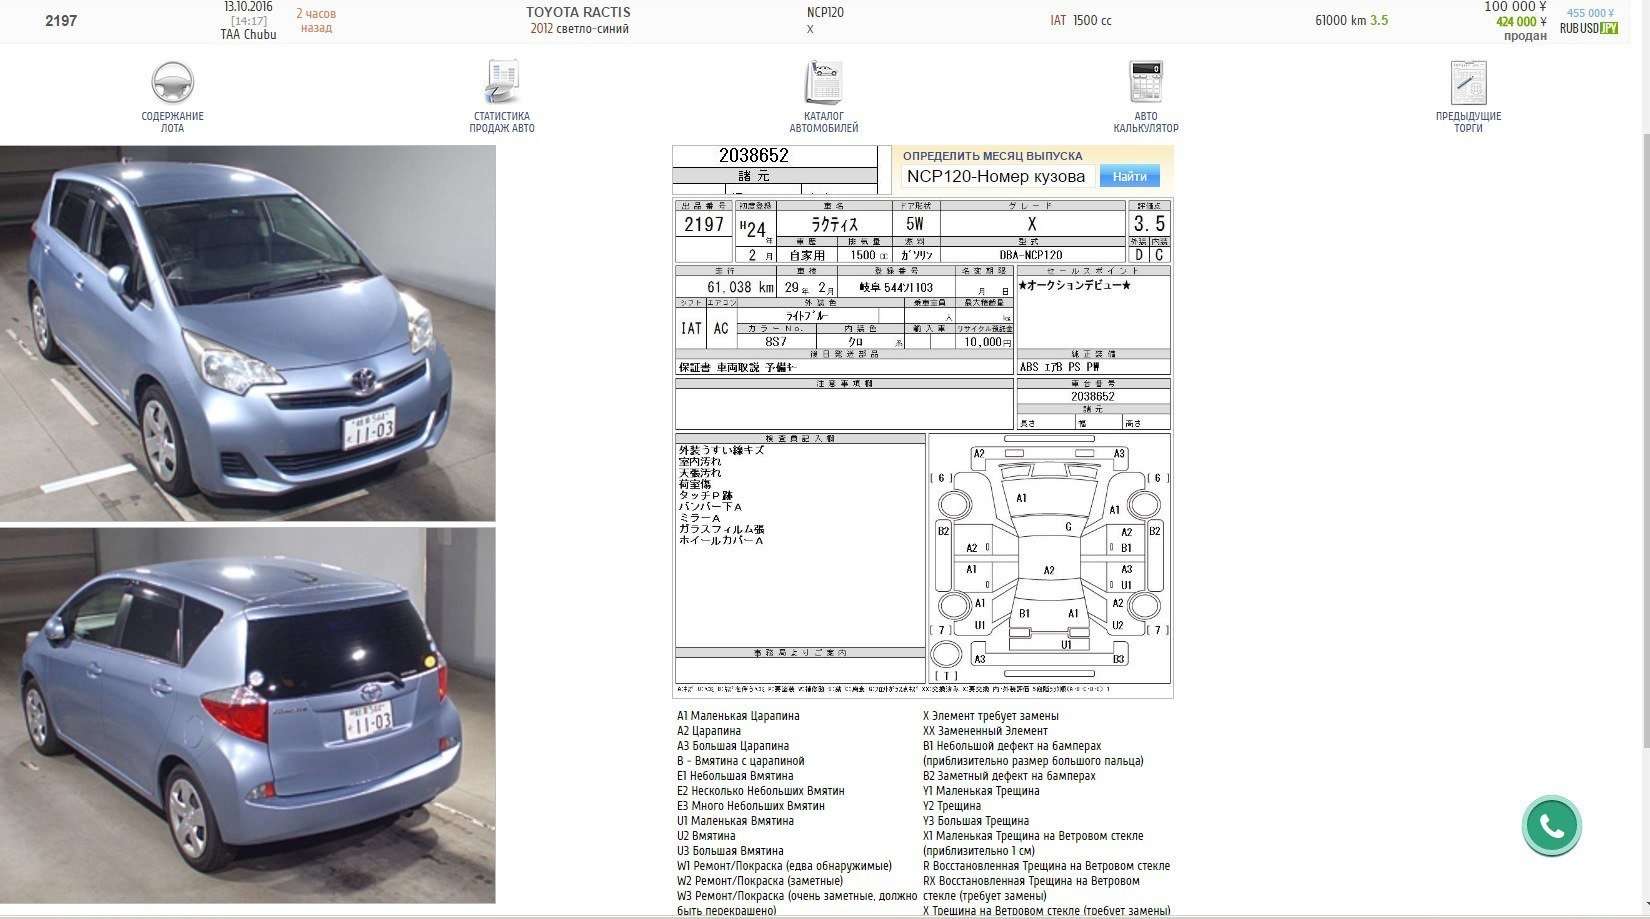Viewport: 1650px width, 919px height.
Task: Click the 424 000 ¥ sold price
Action: click(1521, 21)
